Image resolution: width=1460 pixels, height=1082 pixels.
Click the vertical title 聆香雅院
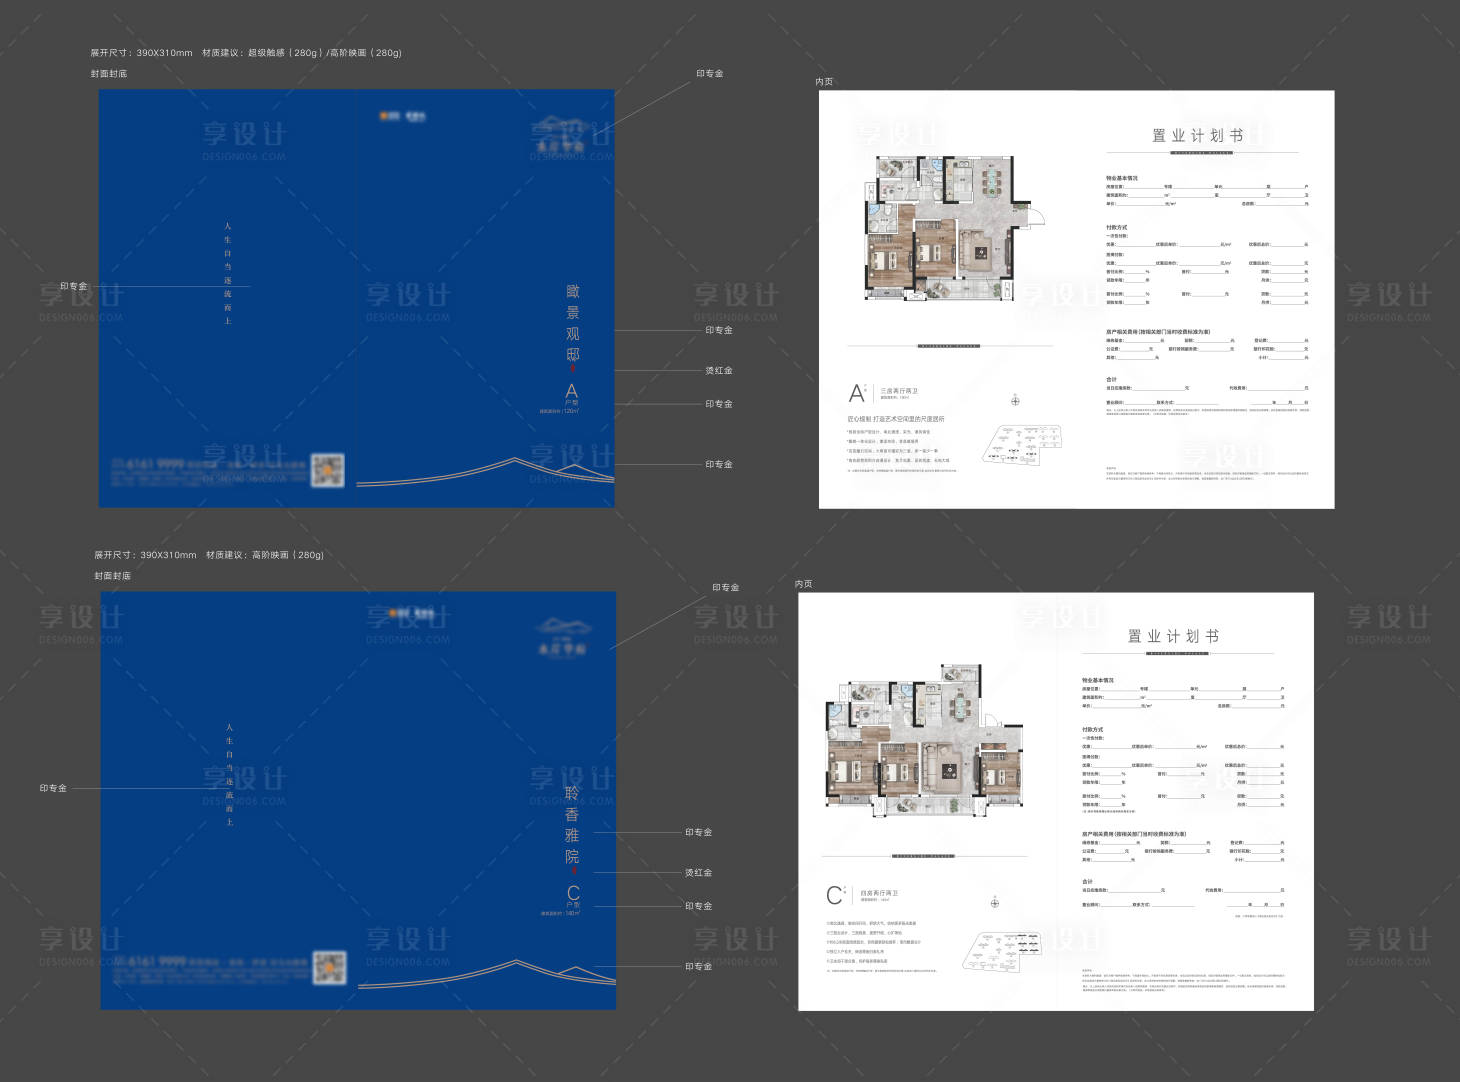pos(572,825)
